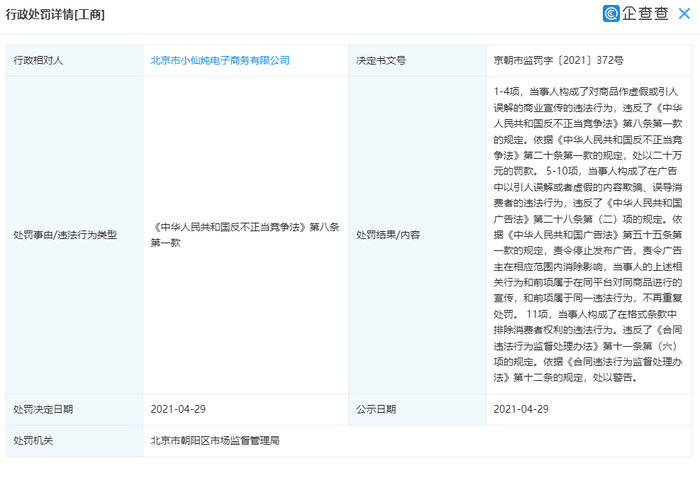Viewport: 700px width, 478px height.
Task: Select the 决定书文号 label cell
Action: pyautogui.click(x=417, y=61)
